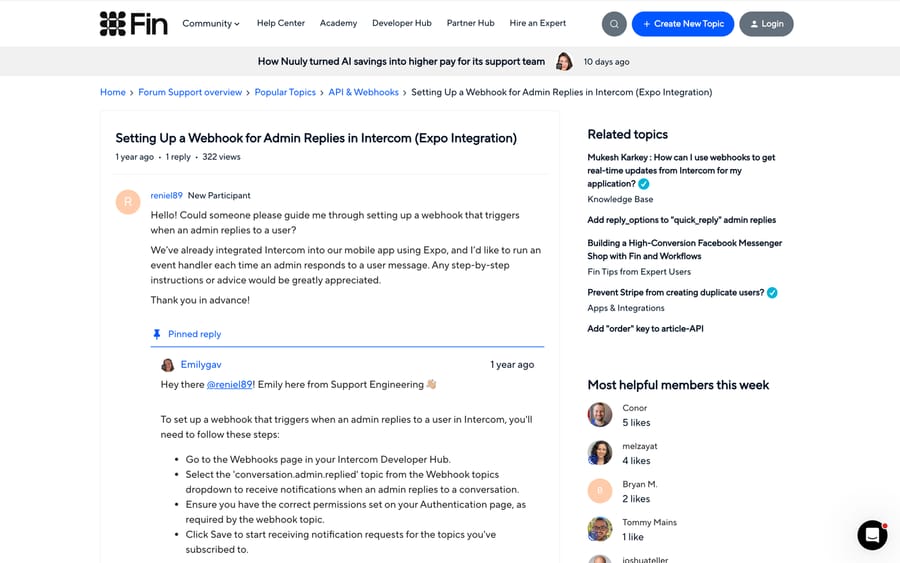
Task: Open Add reply_options to quick_reply topic
Action: point(681,220)
